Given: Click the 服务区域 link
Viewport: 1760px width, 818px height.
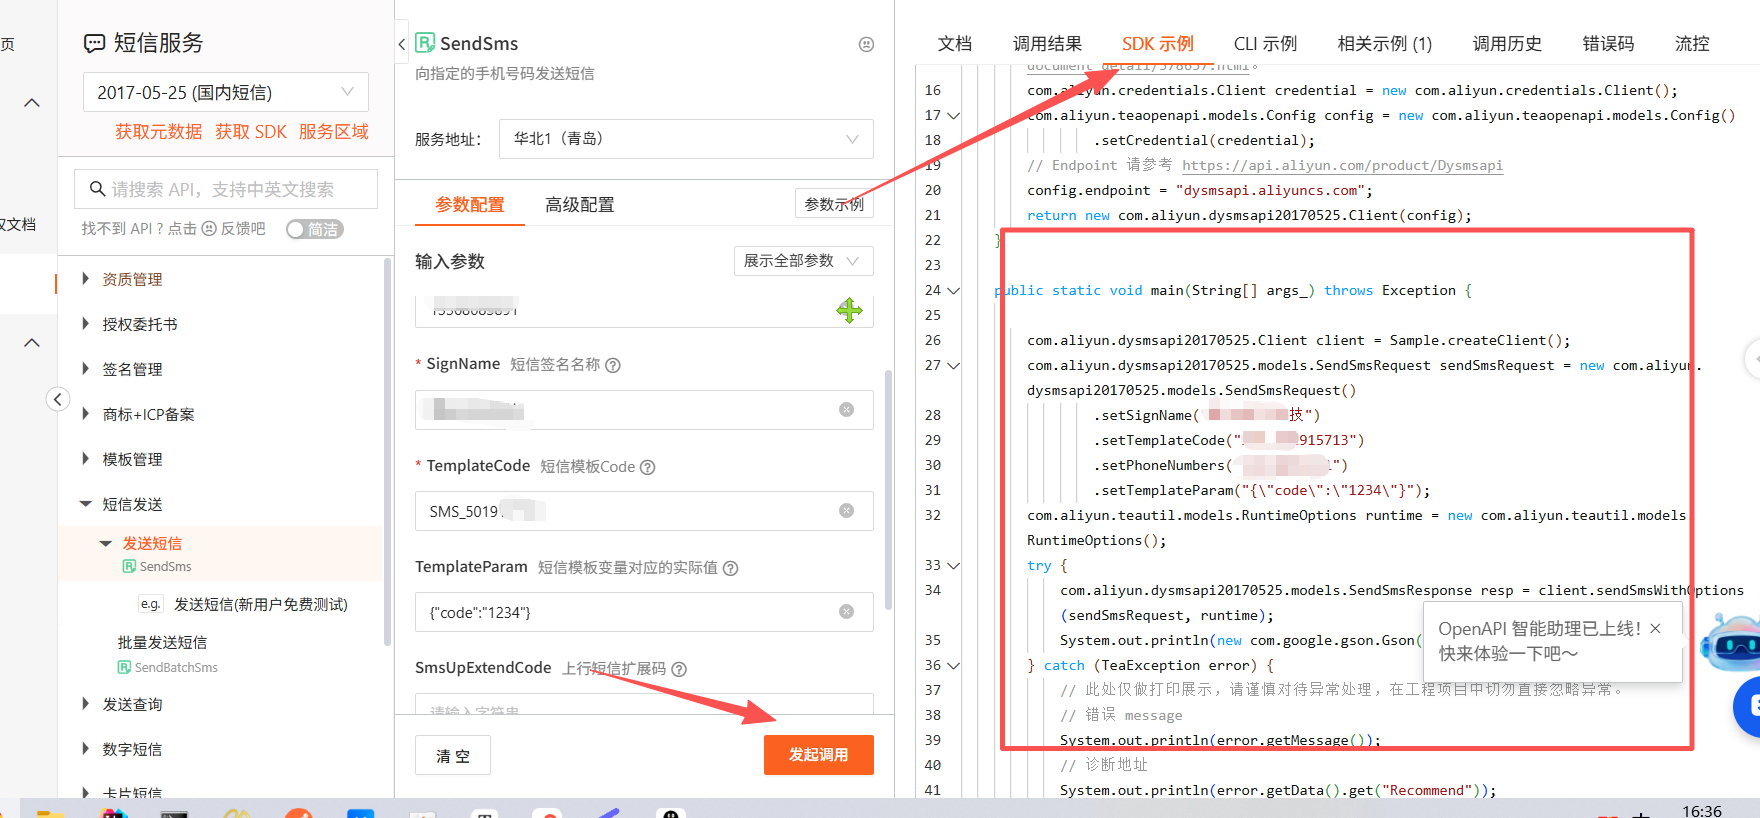Looking at the screenshot, I should pos(334,132).
